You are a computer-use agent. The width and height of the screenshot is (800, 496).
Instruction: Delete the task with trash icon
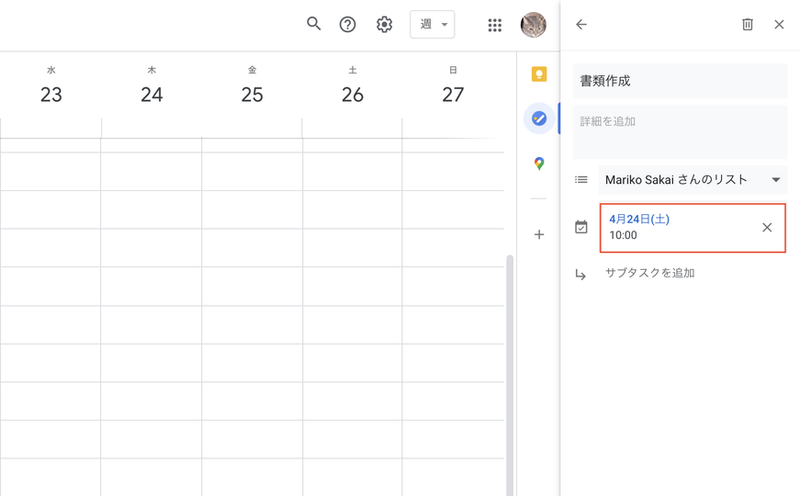pyautogui.click(x=747, y=24)
